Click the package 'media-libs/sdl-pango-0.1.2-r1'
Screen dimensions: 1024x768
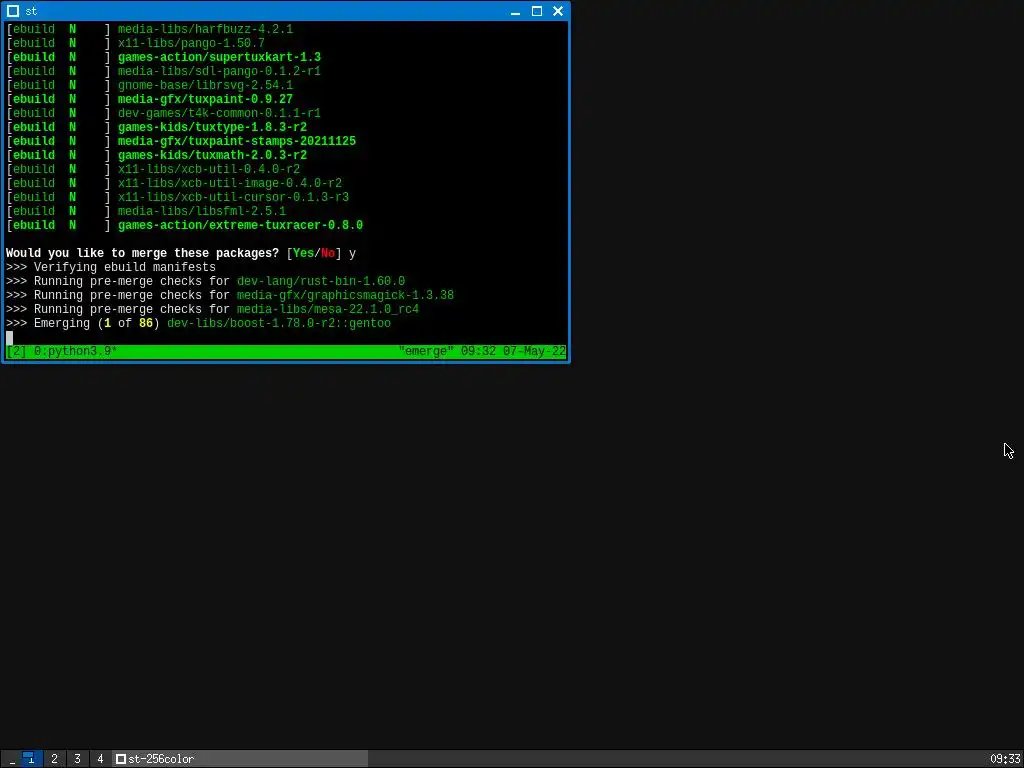coord(219,71)
